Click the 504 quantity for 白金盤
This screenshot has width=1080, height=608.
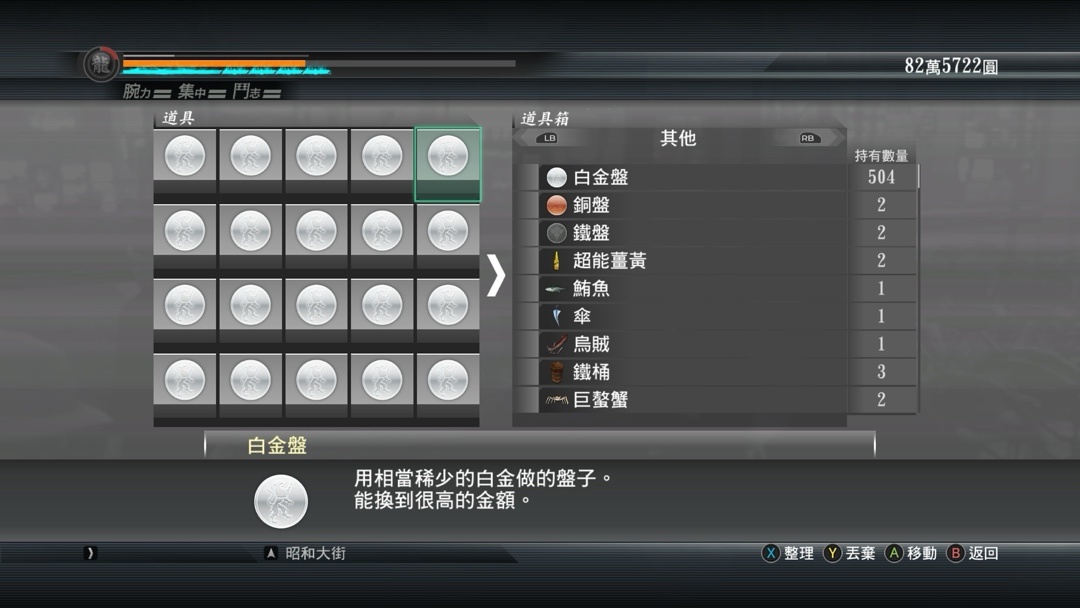point(882,177)
